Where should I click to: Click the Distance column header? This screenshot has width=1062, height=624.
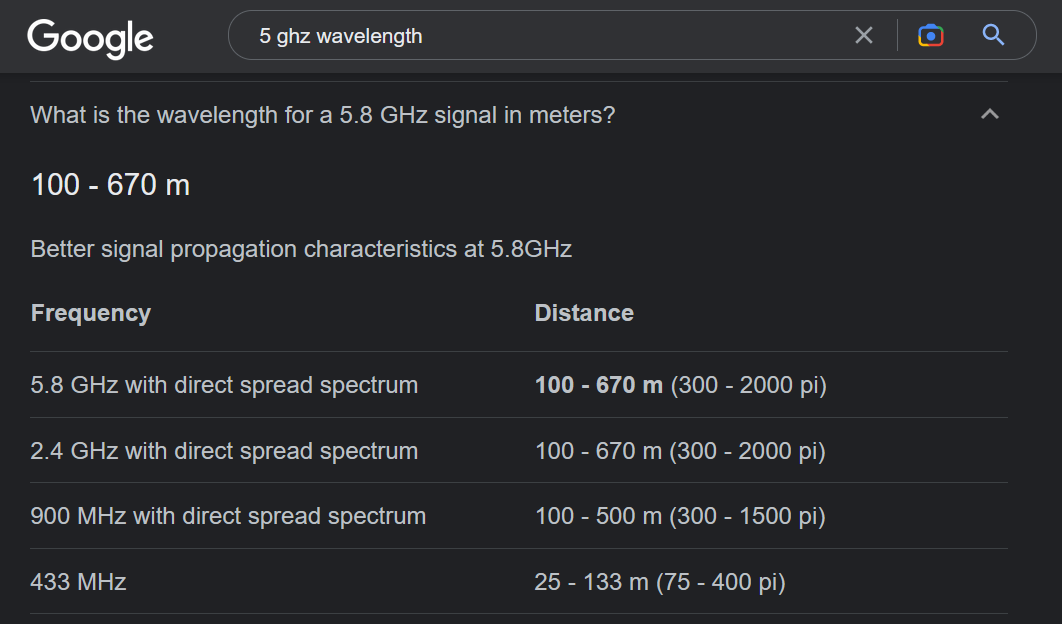click(584, 313)
